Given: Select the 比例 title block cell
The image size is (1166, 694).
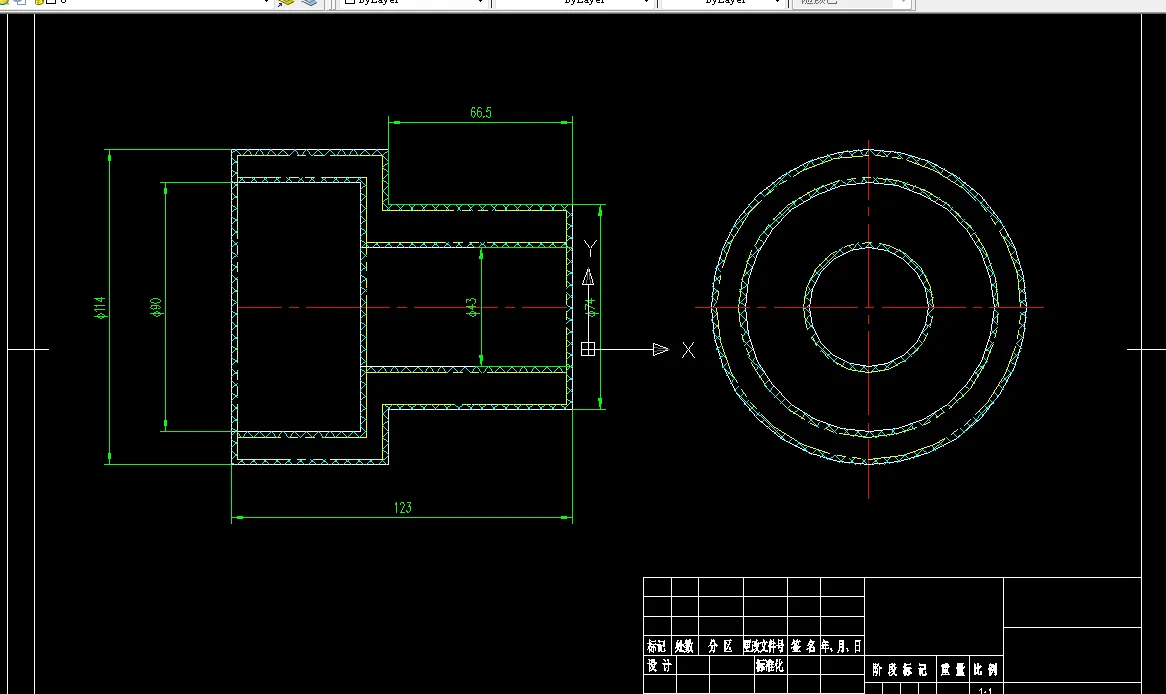Looking at the screenshot, I should pos(986,669).
